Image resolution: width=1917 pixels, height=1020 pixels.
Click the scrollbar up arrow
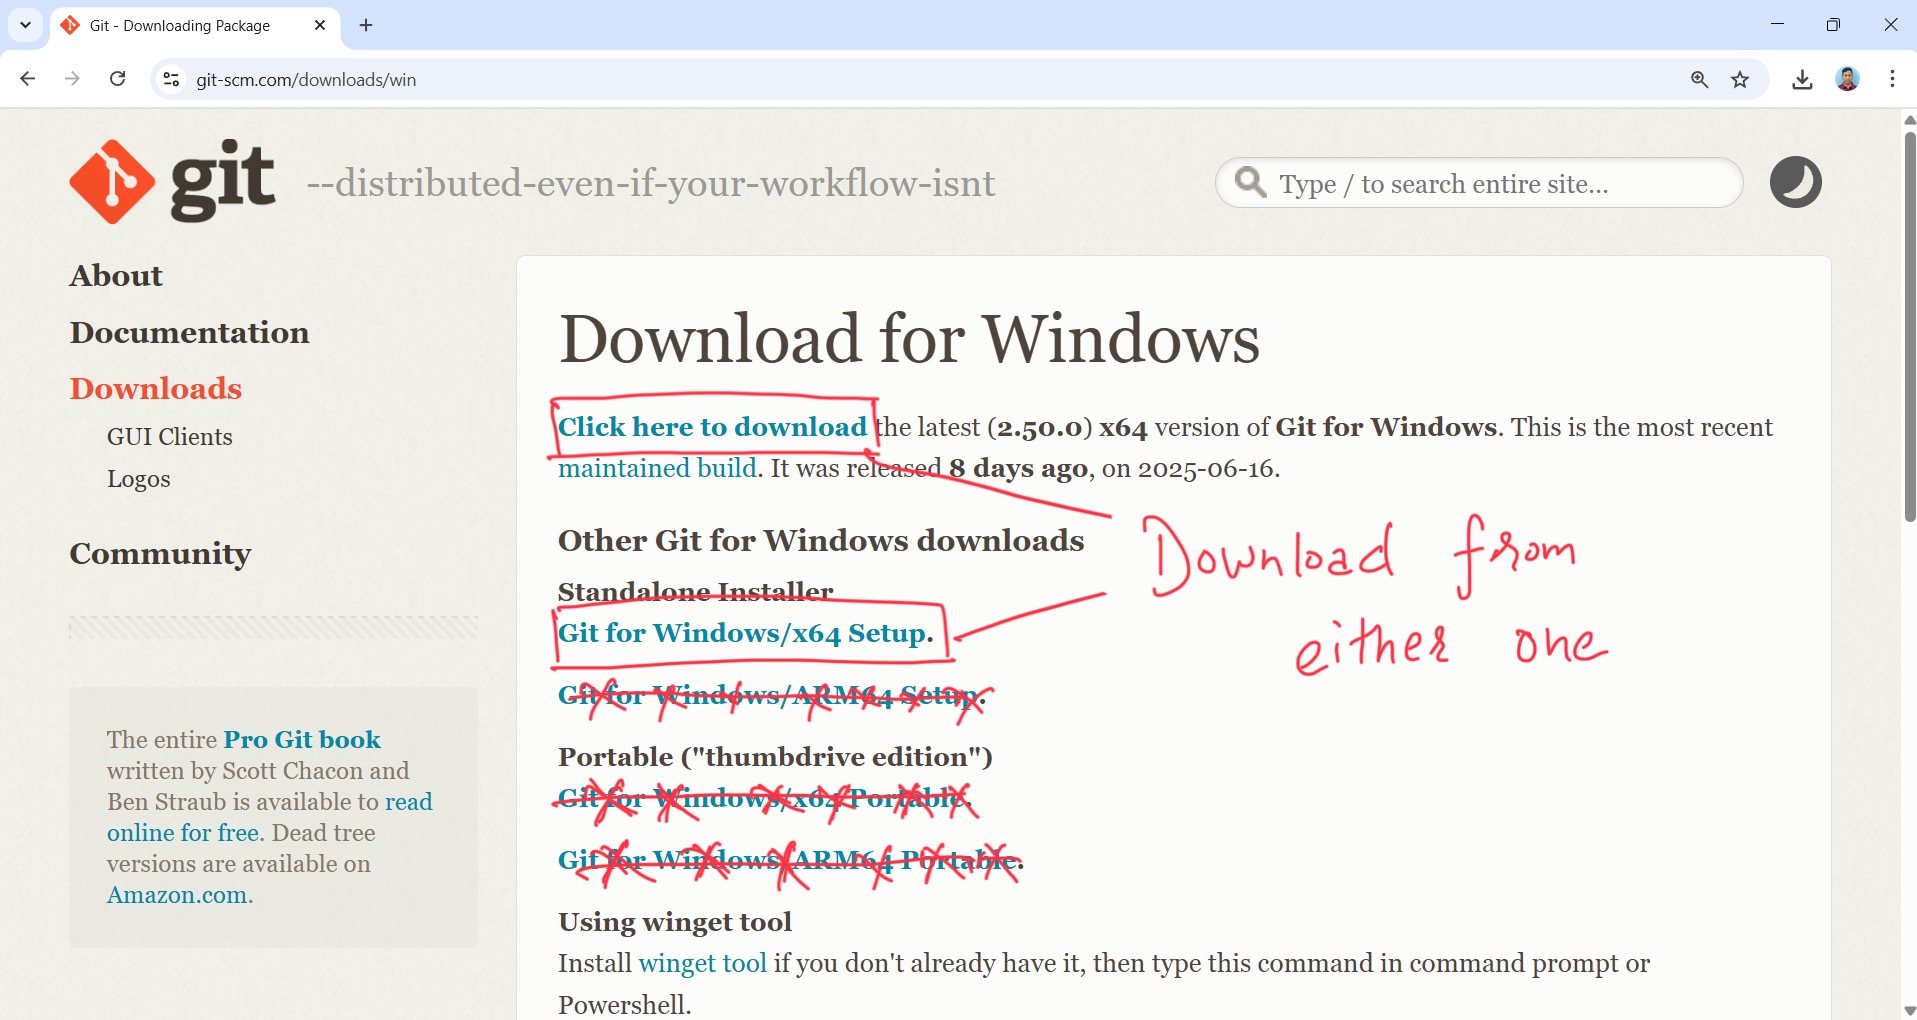(1909, 120)
